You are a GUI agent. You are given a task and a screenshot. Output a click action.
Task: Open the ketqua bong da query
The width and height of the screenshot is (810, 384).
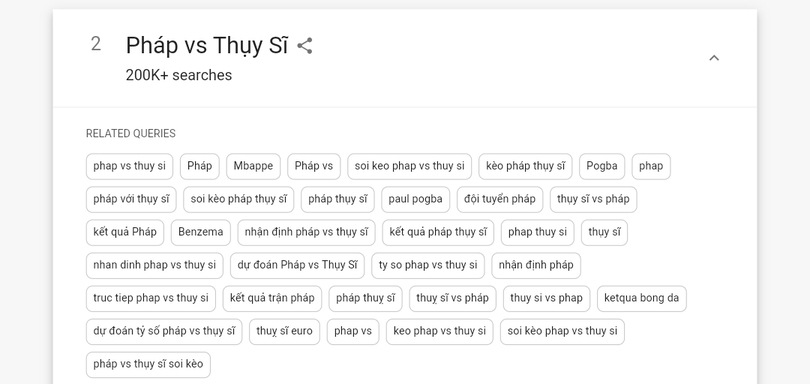[x=642, y=299]
